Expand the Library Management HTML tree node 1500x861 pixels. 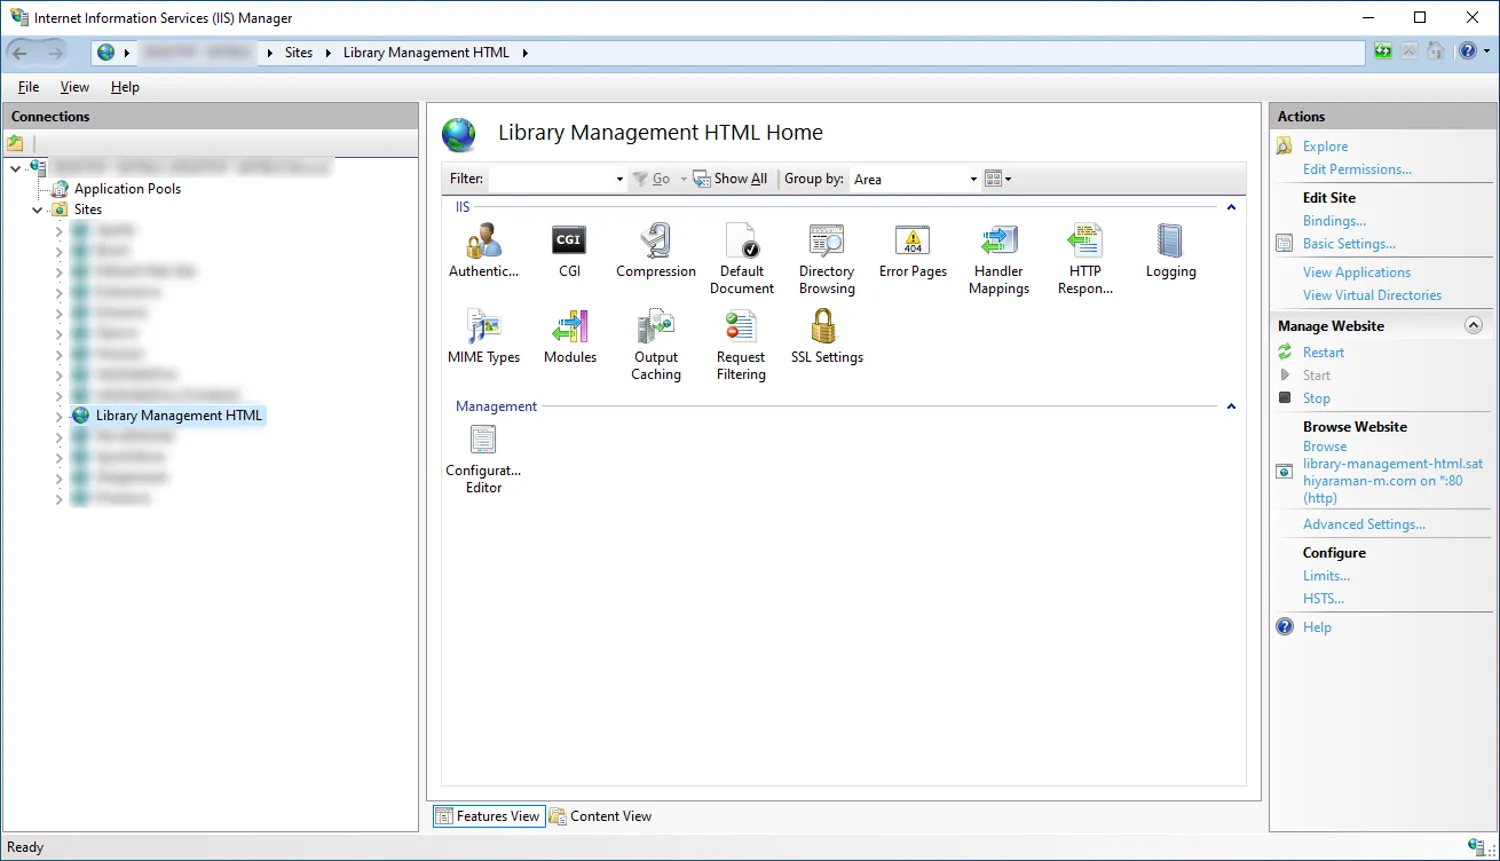click(59, 416)
